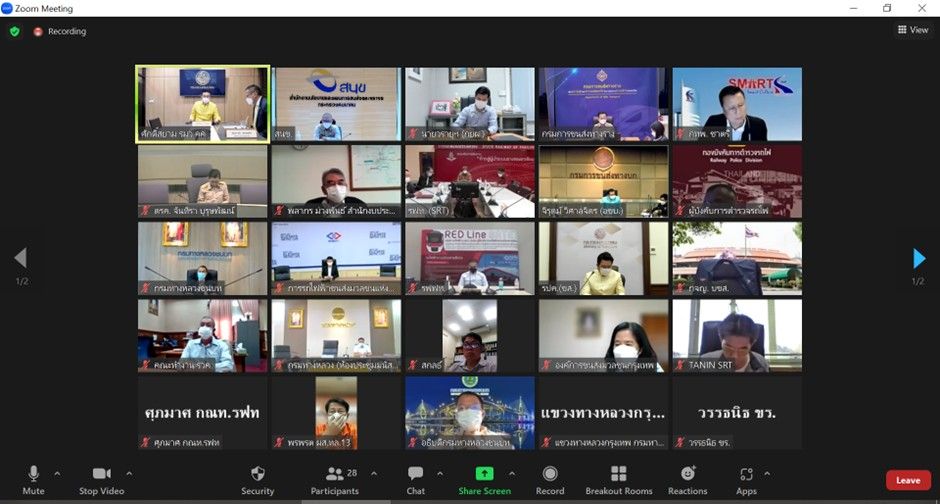Open the Reactions menu

(x=687, y=478)
